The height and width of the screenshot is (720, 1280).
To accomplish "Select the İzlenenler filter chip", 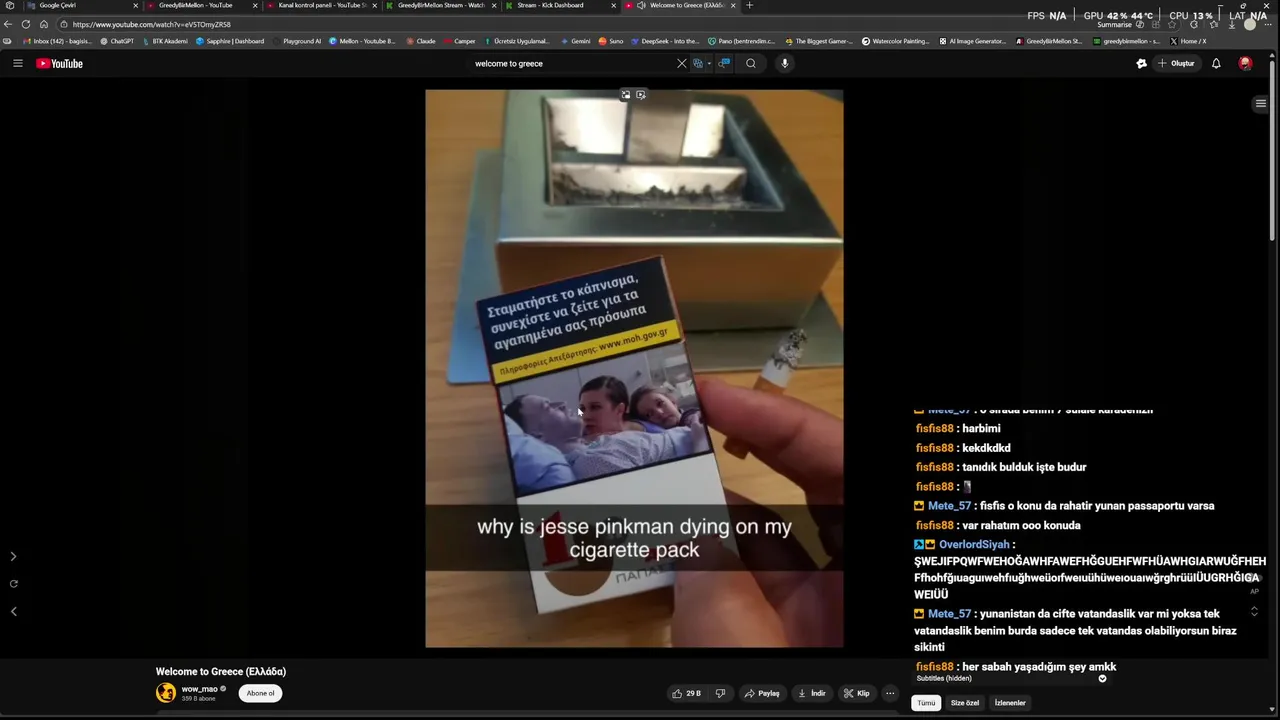I will 1010,703.
